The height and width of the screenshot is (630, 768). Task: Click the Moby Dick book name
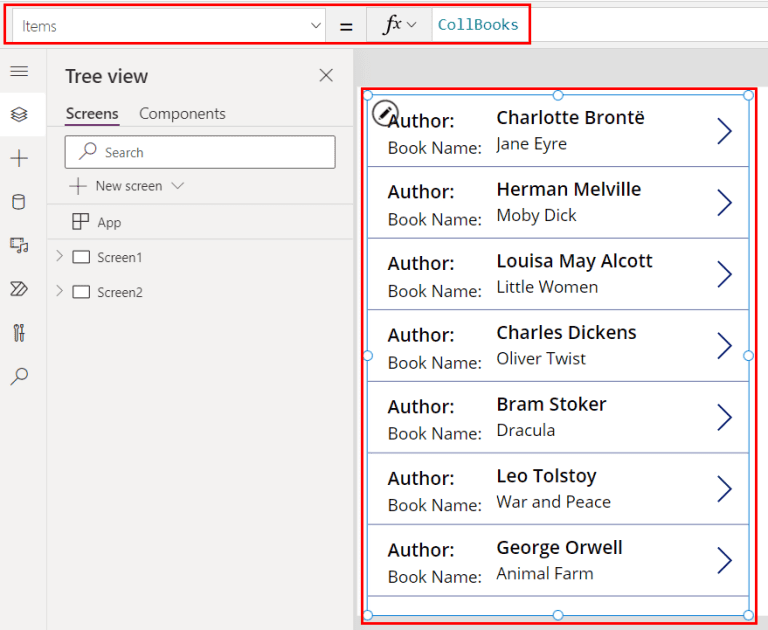(536, 215)
